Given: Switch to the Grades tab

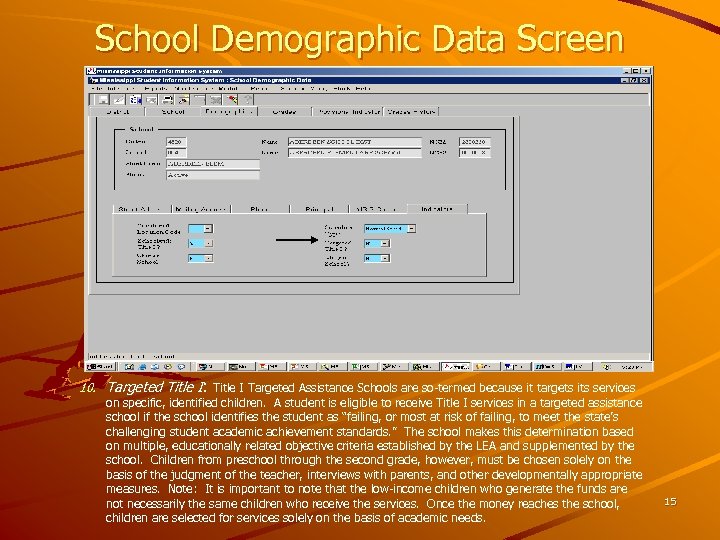Looking at the screenshot, I should point(285,112).
